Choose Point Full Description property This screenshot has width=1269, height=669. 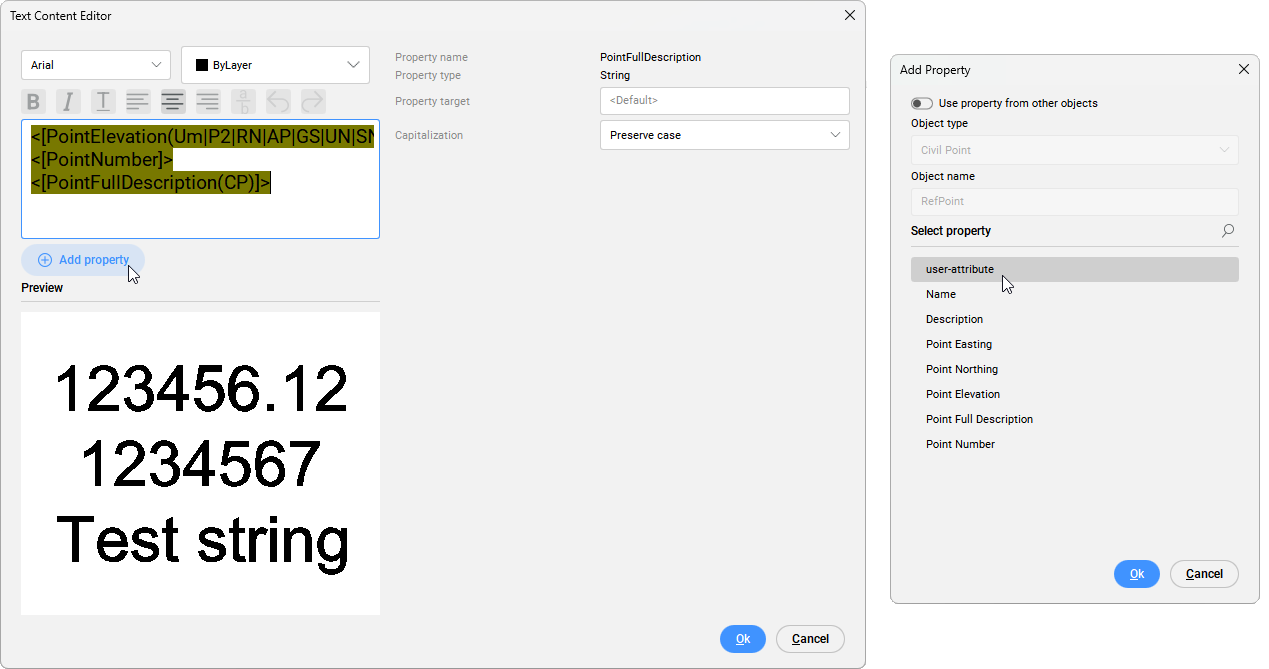[x=979, y=419]
